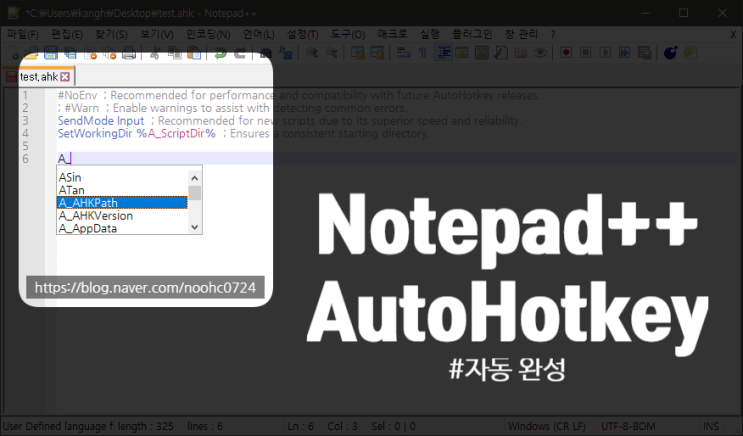Click the Cut scissors icon

point(154,53)
